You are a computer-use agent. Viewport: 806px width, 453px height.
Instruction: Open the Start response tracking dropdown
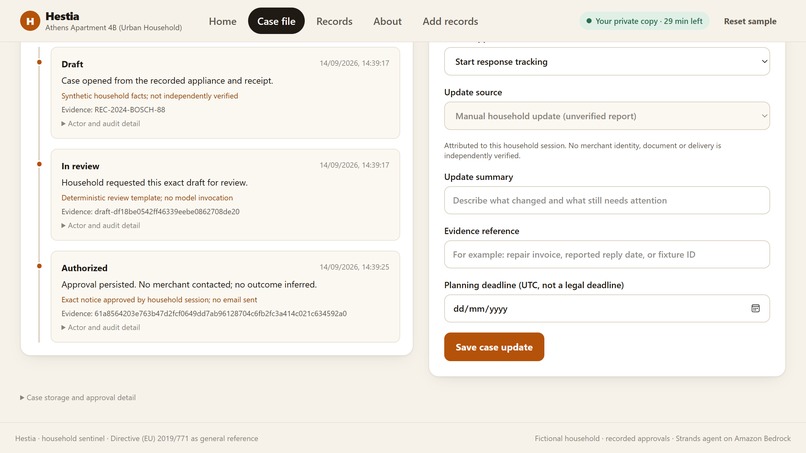[x=607, y=62]
